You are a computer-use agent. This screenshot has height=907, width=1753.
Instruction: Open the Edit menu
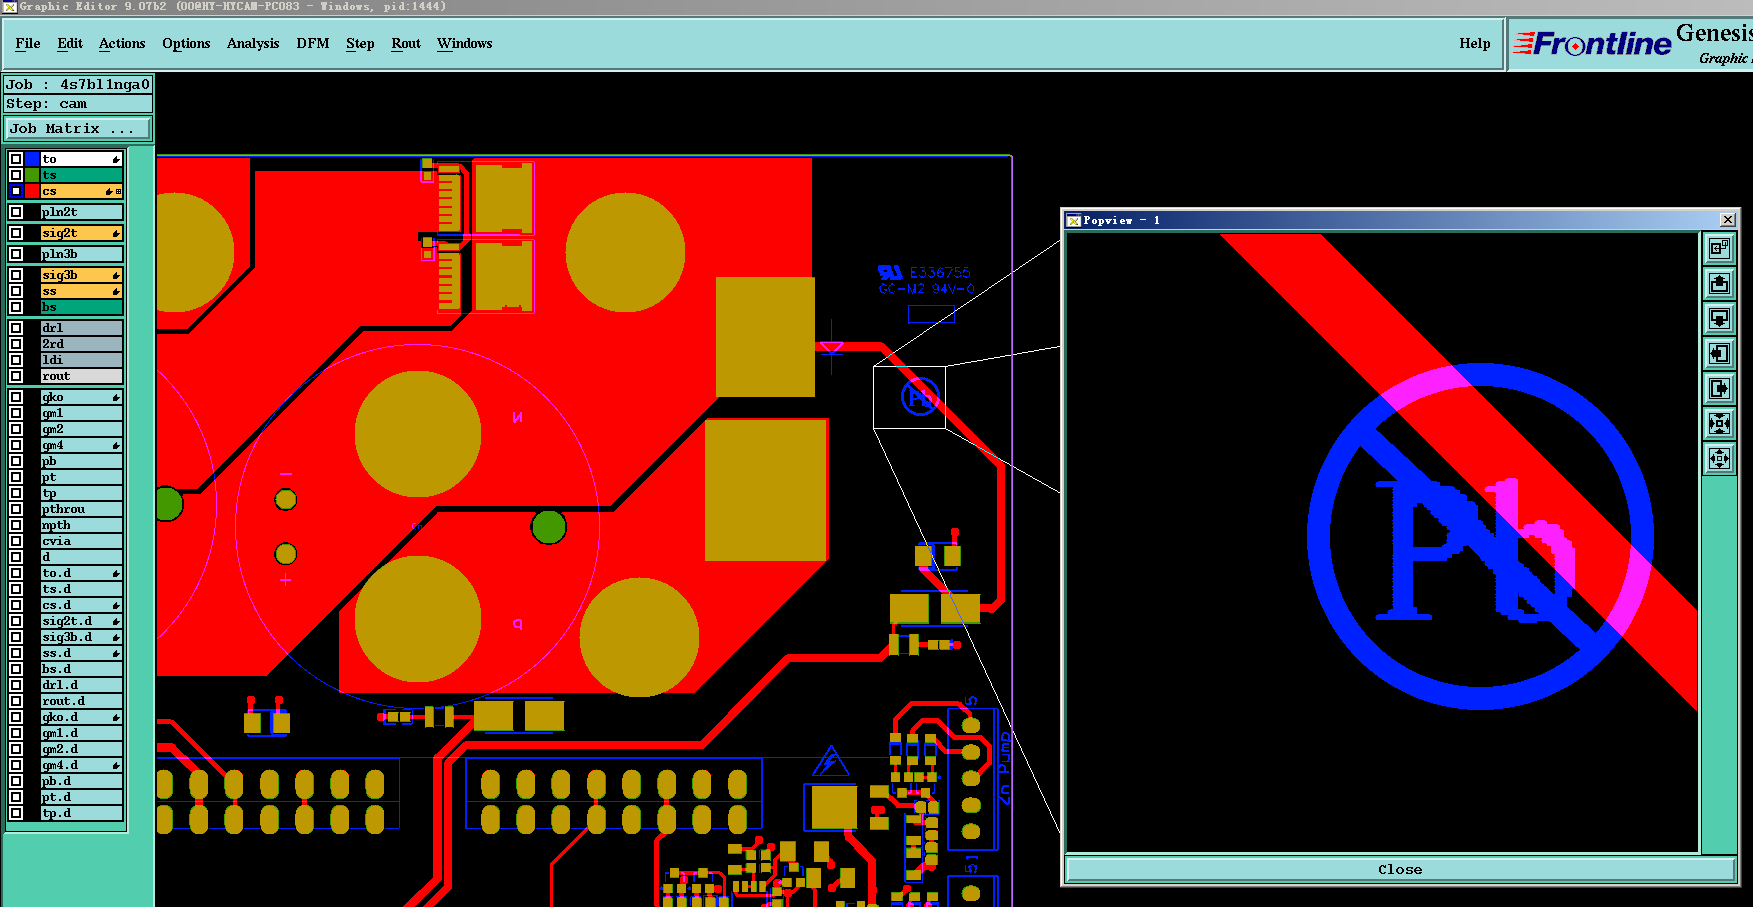70,43
